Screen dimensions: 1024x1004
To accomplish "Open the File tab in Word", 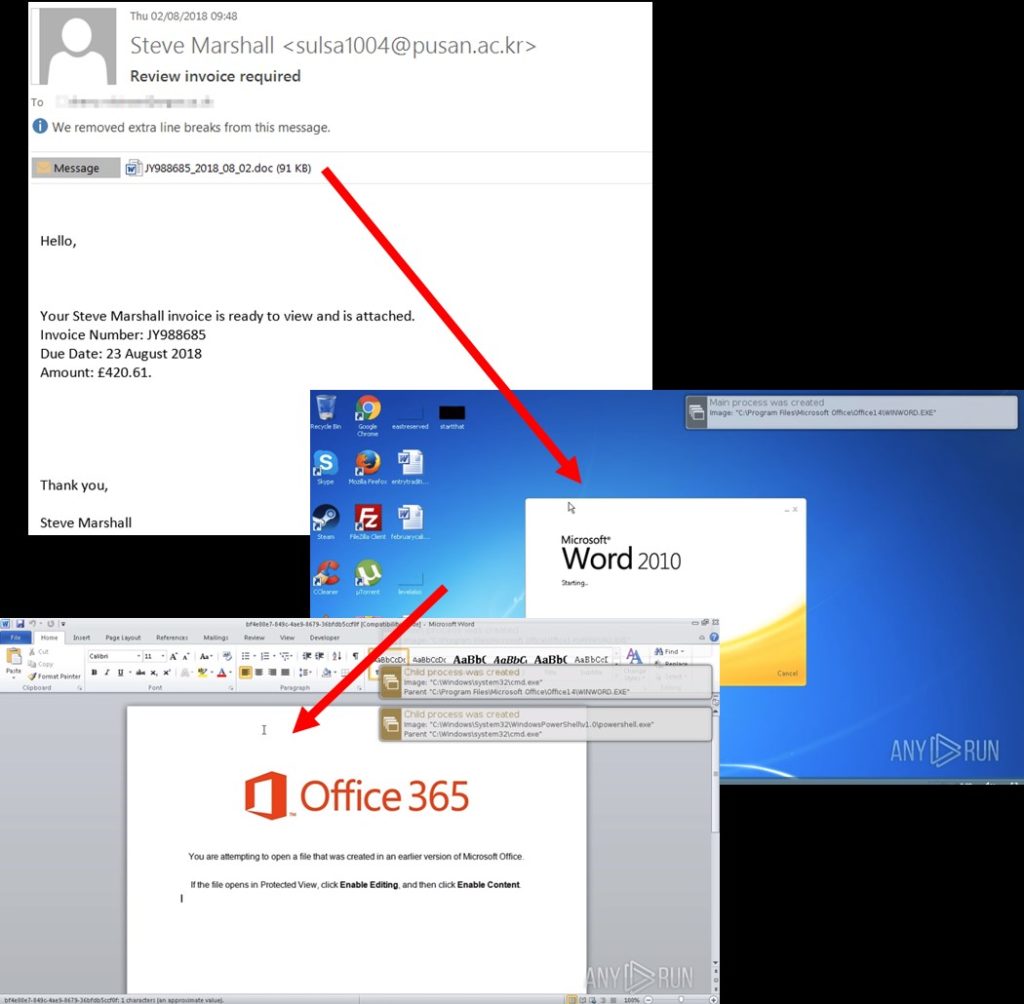I will point(16,638).
